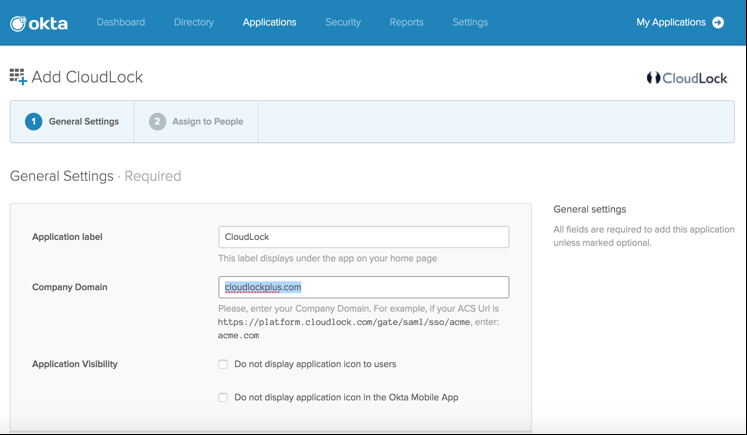This screenshot has height=435, width=747.
Task: Click the example ACS URL text
Action: tap(344, 322)
